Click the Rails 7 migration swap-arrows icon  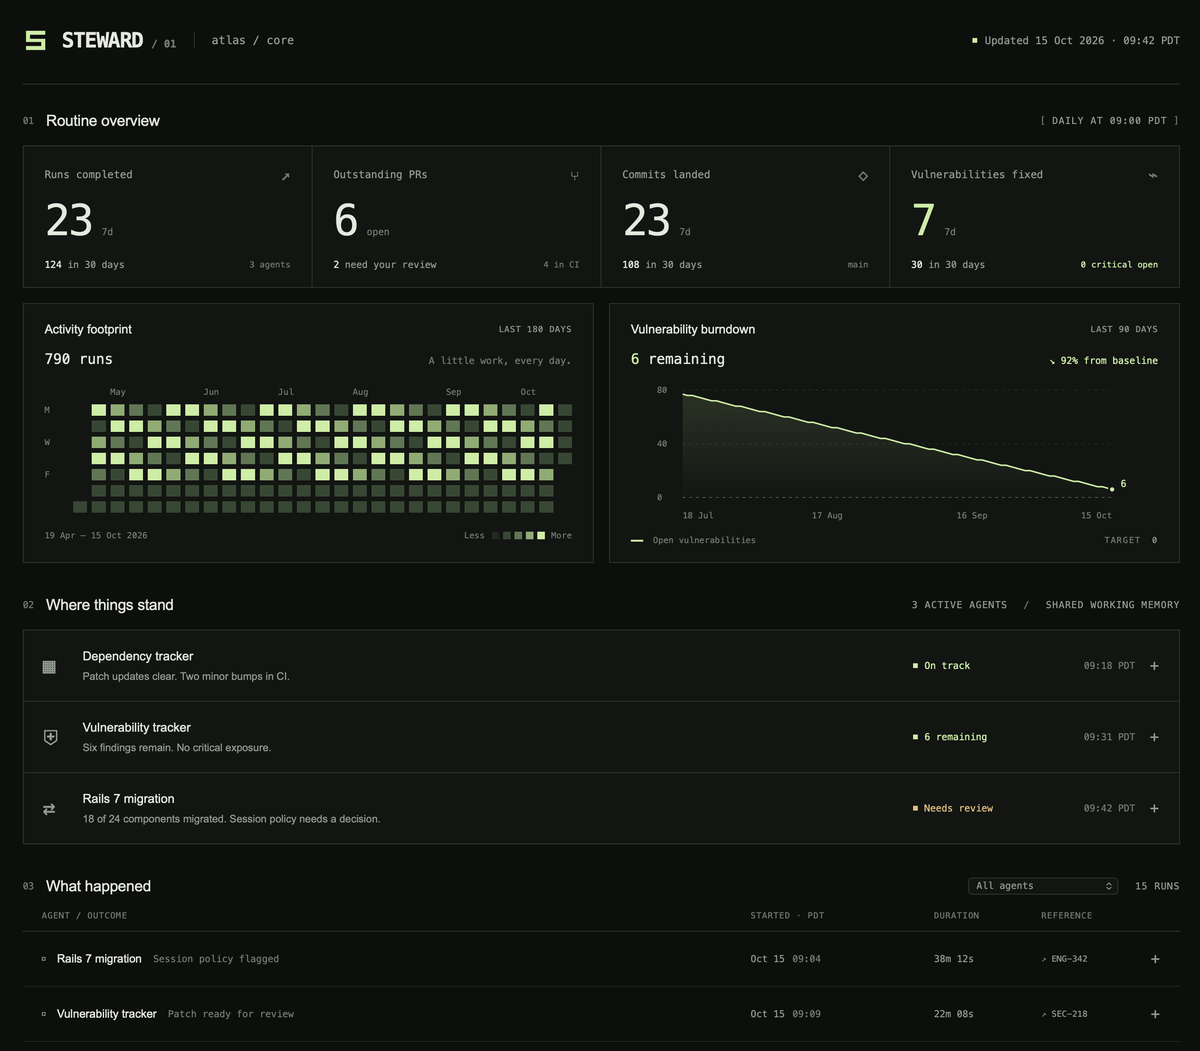pyautogui.click(x=49, y=809)
